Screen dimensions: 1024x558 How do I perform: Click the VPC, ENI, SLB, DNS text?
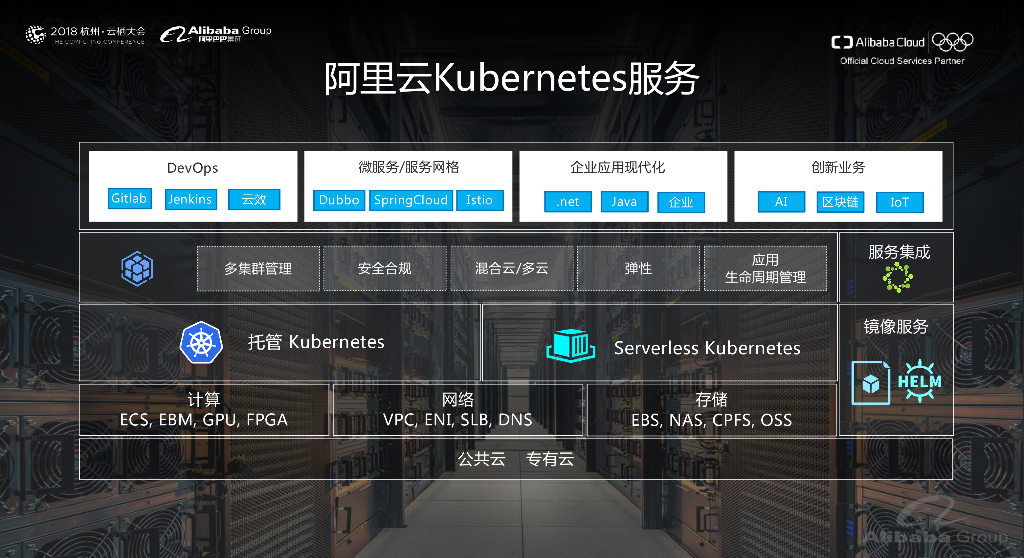coord(458,419)
